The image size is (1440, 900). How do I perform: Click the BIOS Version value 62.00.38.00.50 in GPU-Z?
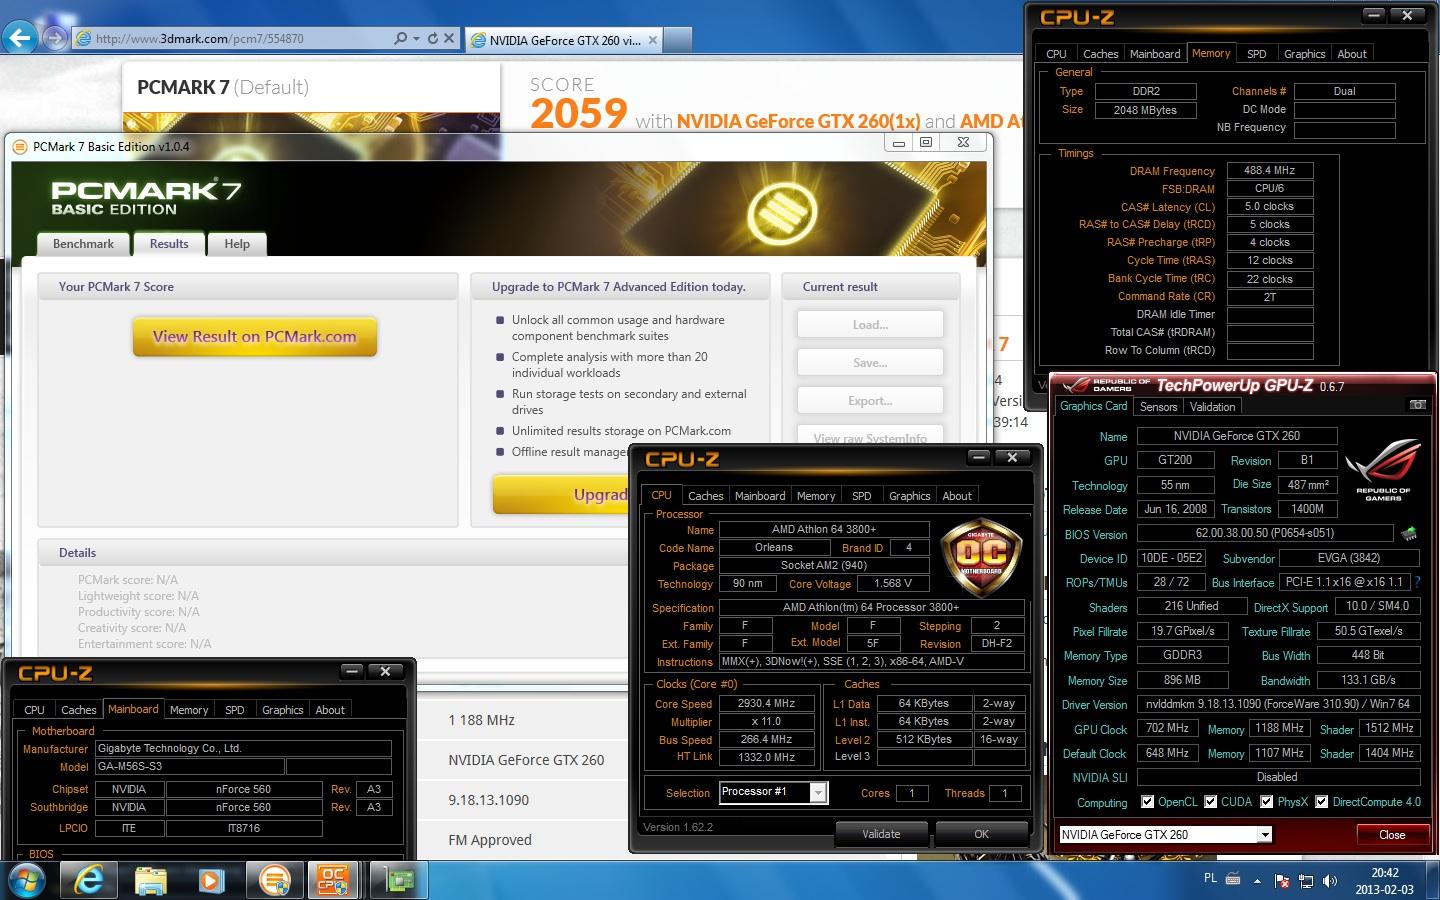[x=1264, y=533]
